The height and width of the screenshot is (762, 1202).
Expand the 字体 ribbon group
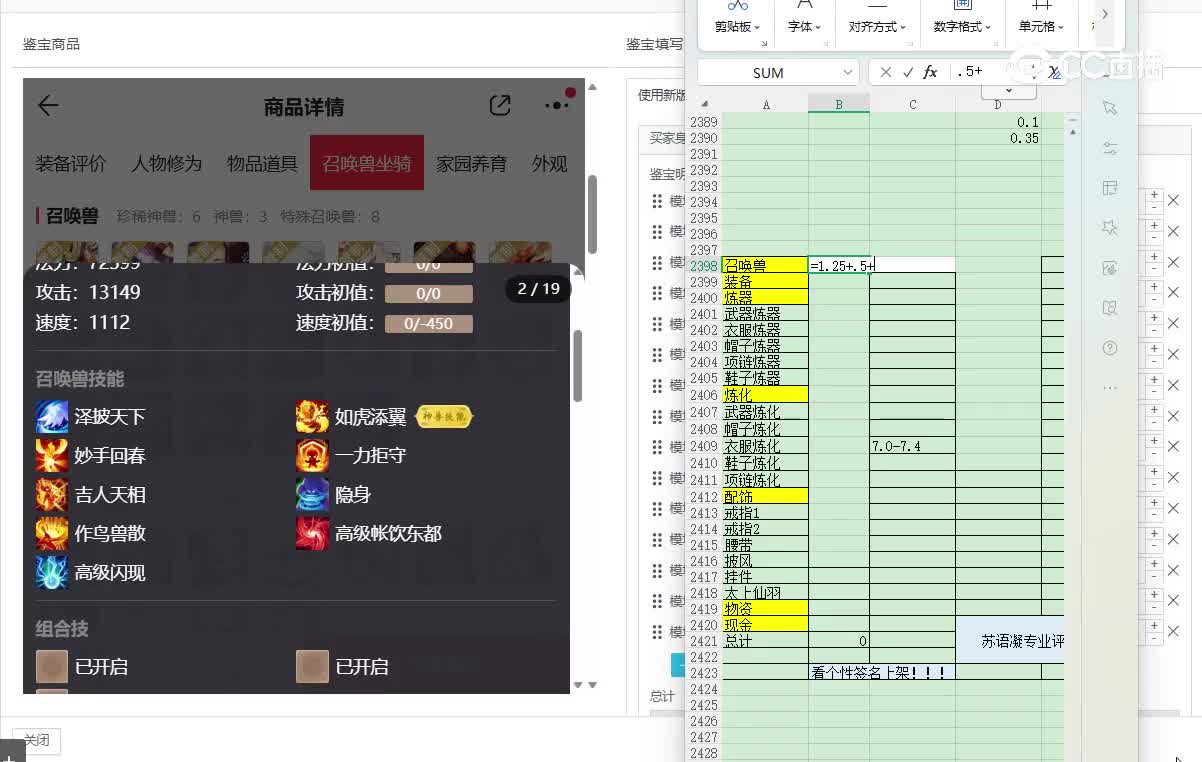804,27
